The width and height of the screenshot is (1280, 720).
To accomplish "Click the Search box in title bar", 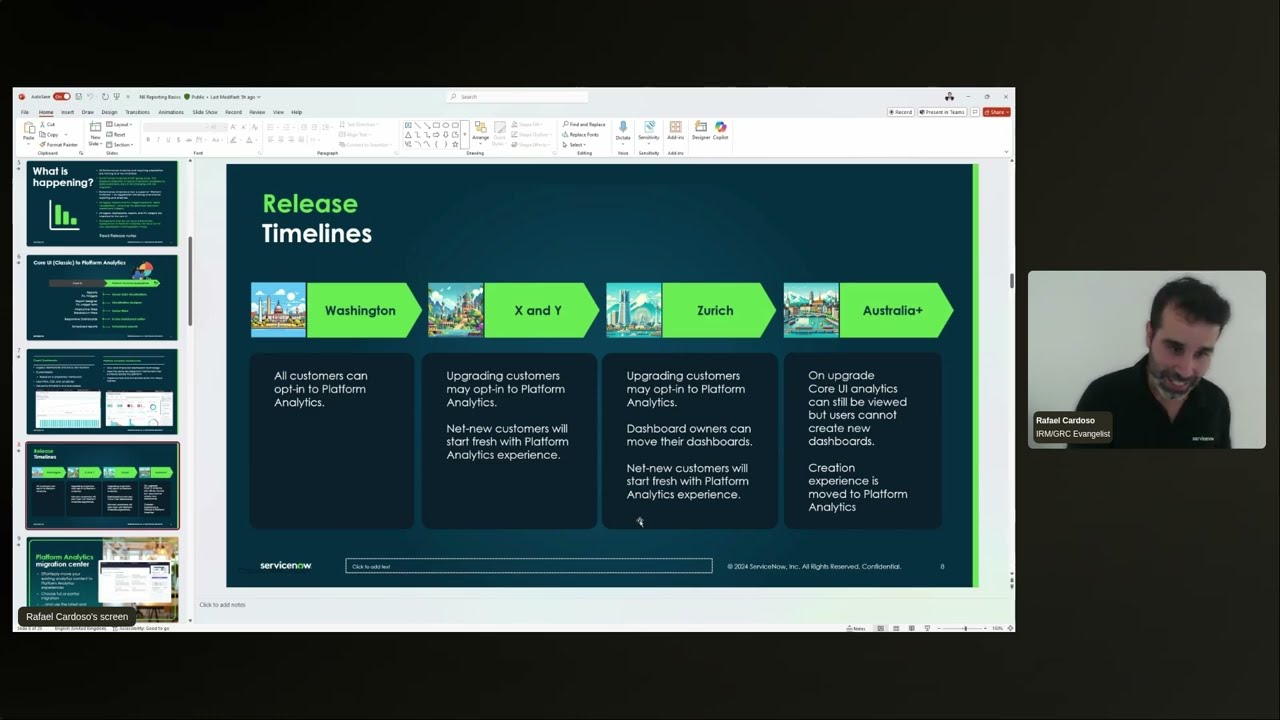I will click(518, 97).
